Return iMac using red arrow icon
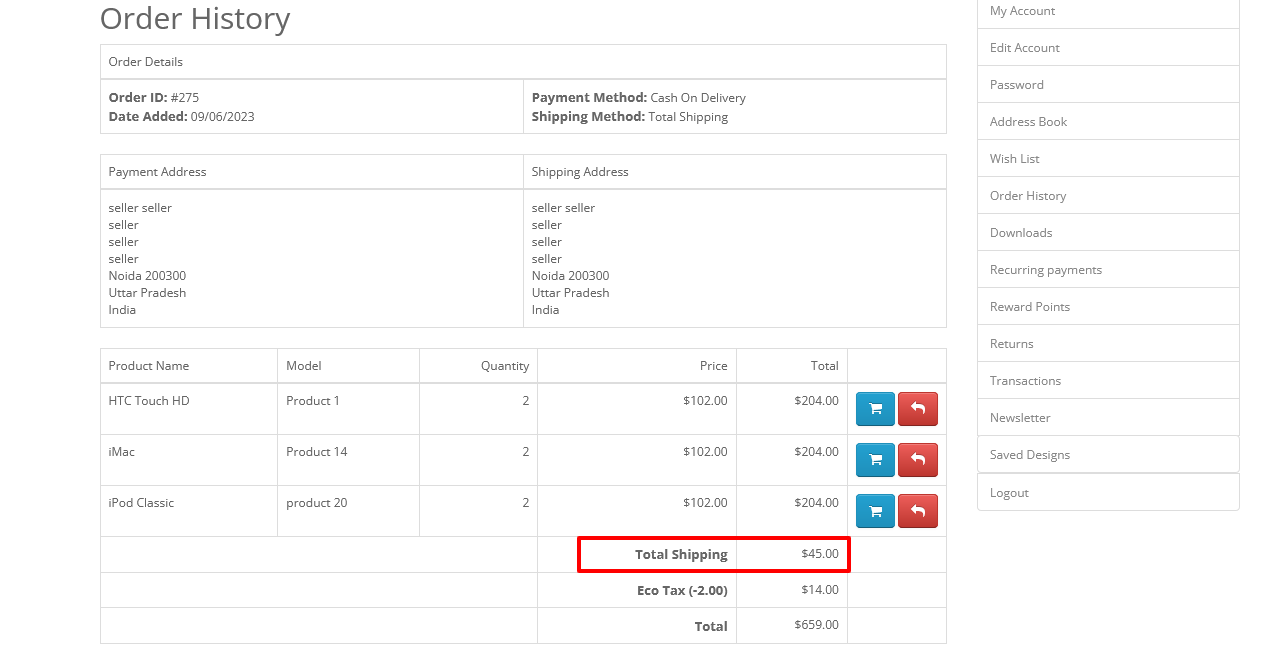The height and width of the screenshot is (671, 1288). pyautogui.click(x=918, y=460)
